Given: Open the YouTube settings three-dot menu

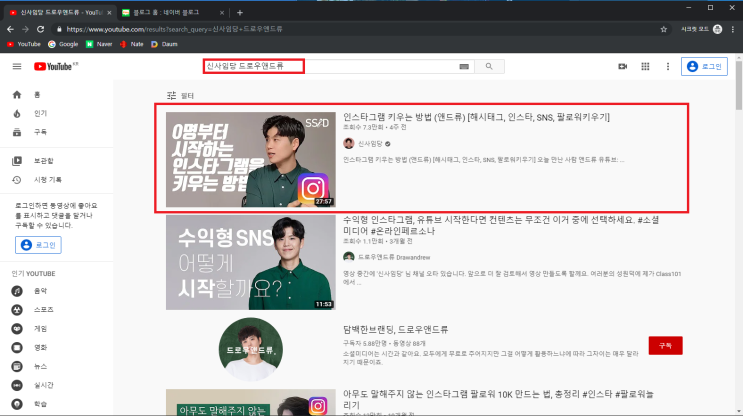Looking at the screenshot, I should pyautogui.click(x=668, y=66).
